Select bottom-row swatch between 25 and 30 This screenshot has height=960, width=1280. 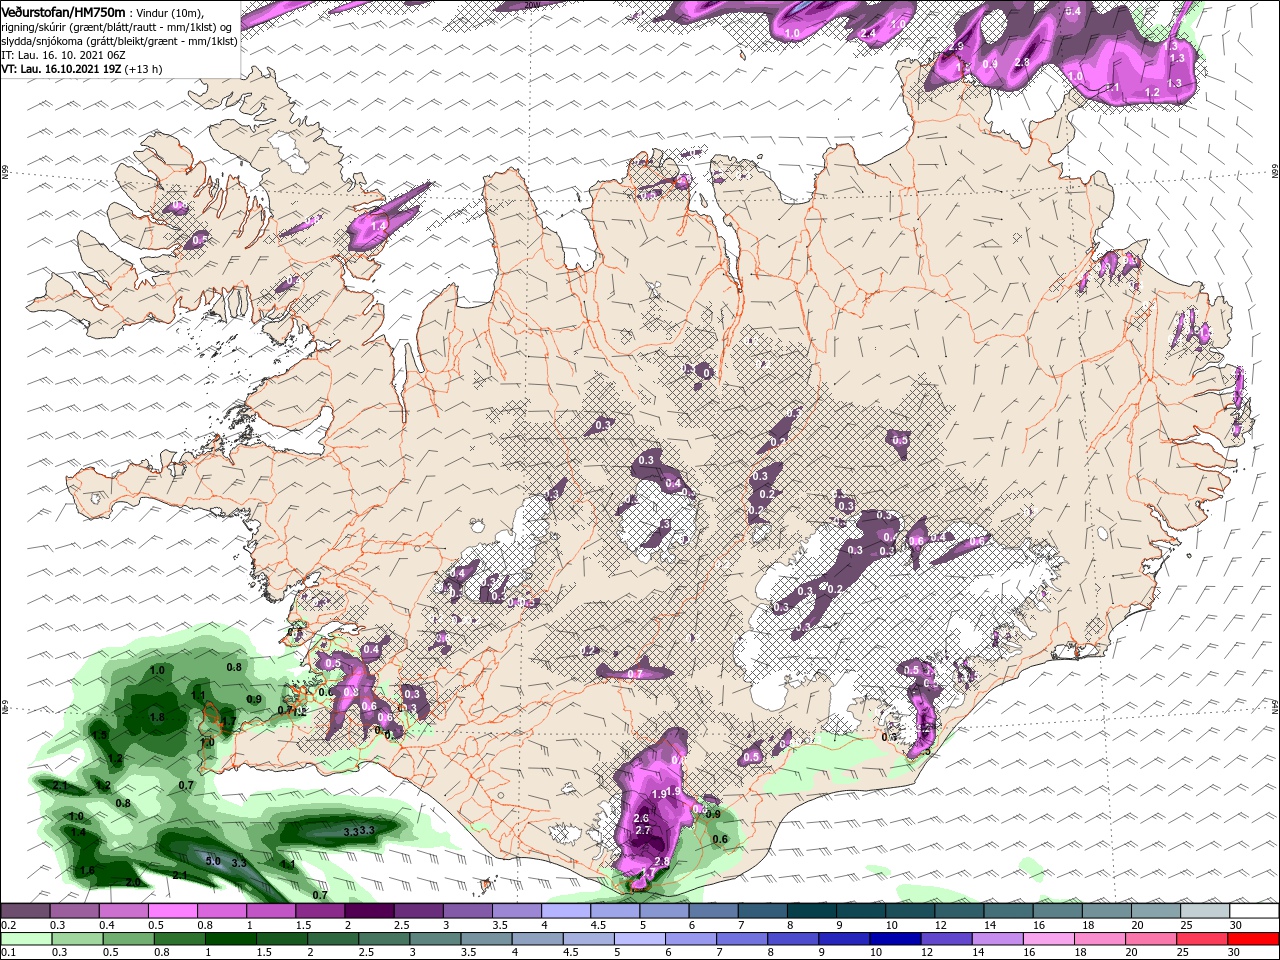[1201, 938]
